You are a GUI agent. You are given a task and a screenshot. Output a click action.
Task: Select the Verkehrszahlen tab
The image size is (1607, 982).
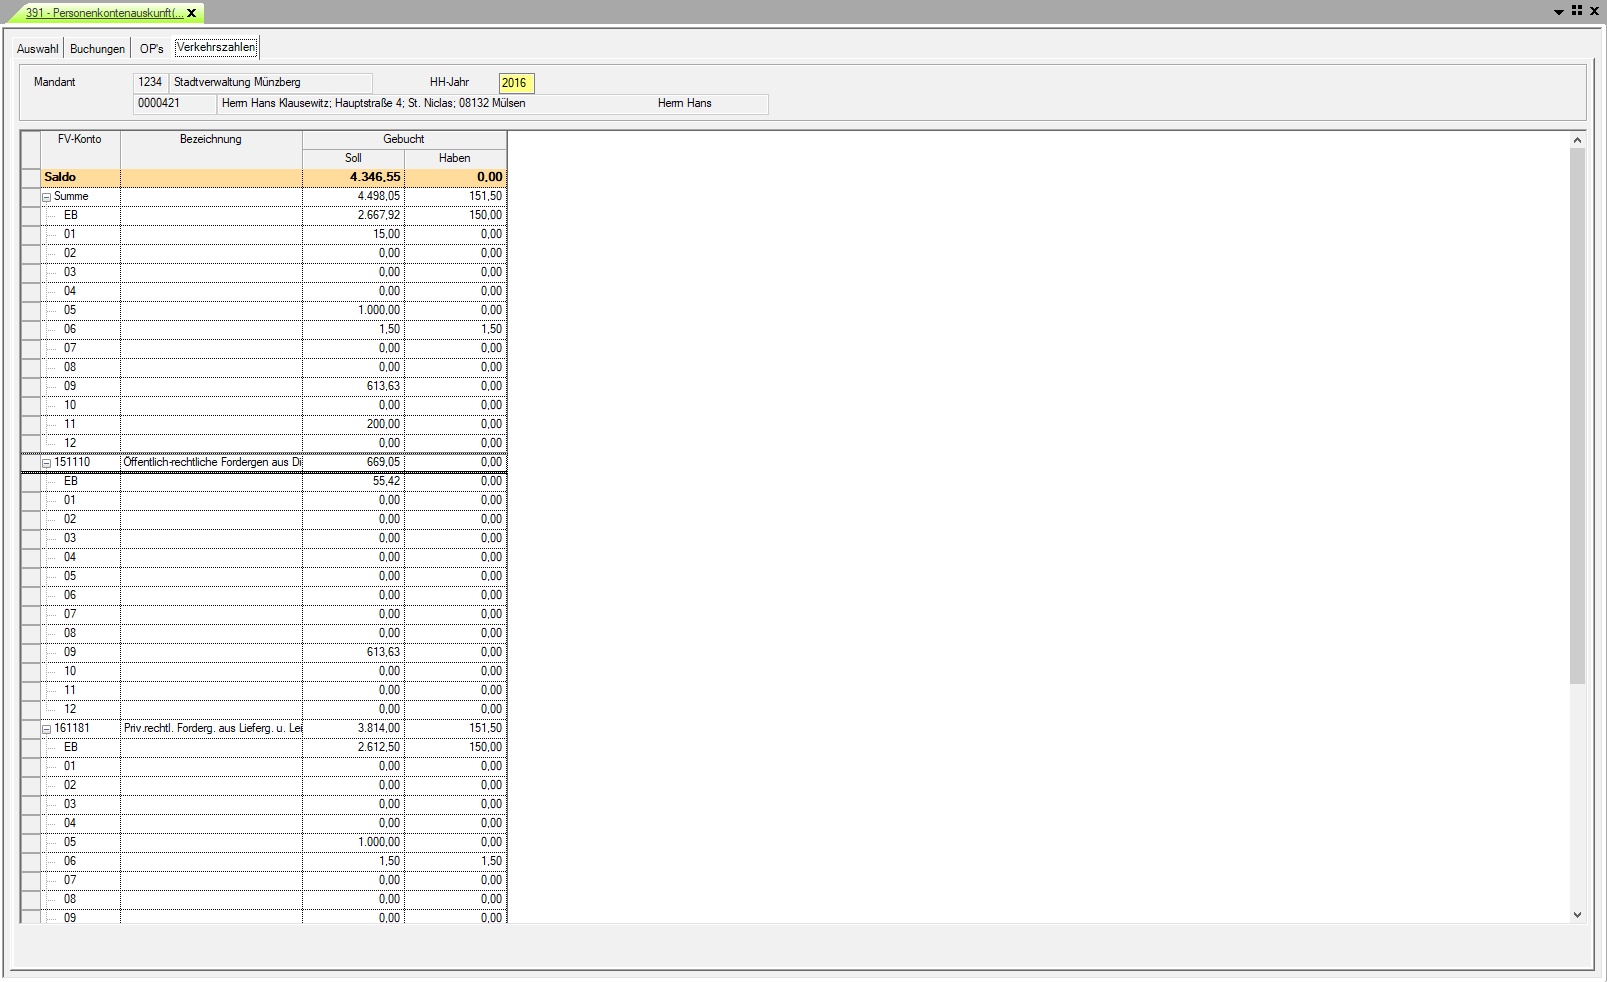[x=216, y=47]
